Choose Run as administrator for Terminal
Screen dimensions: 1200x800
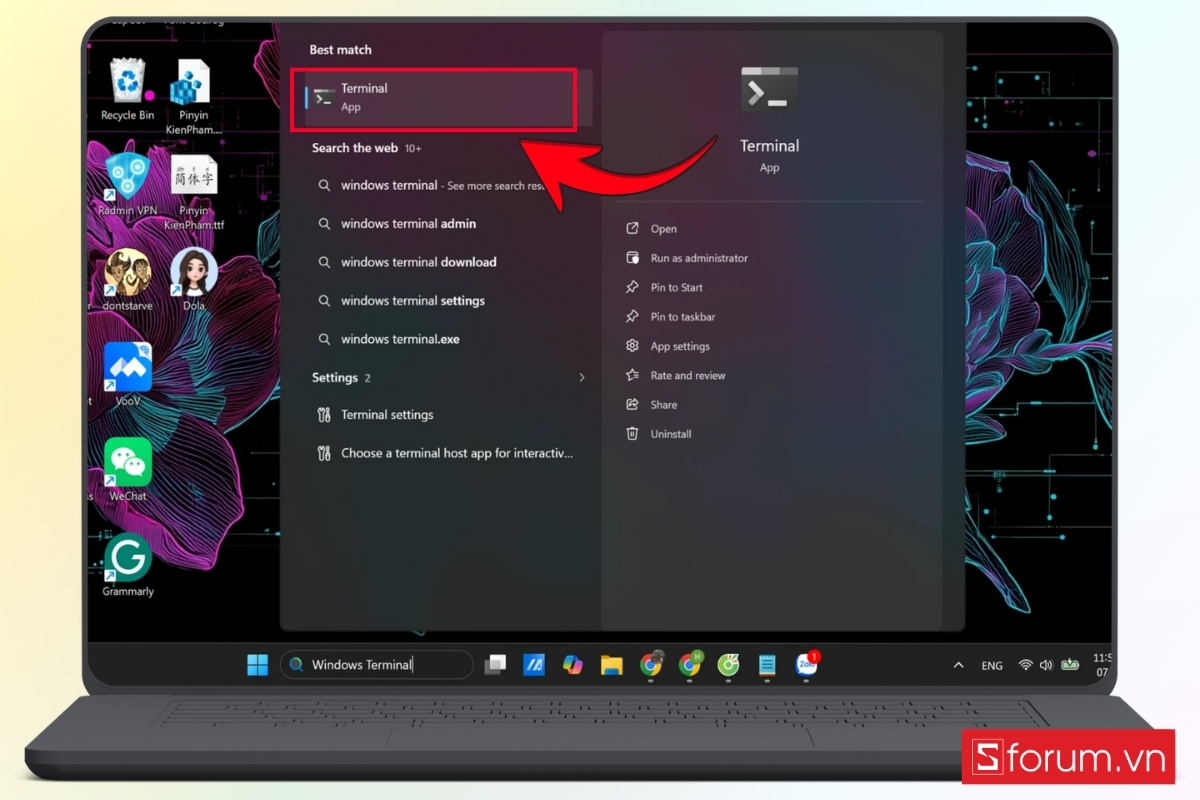pyautogui.click(x=686, y=258)
